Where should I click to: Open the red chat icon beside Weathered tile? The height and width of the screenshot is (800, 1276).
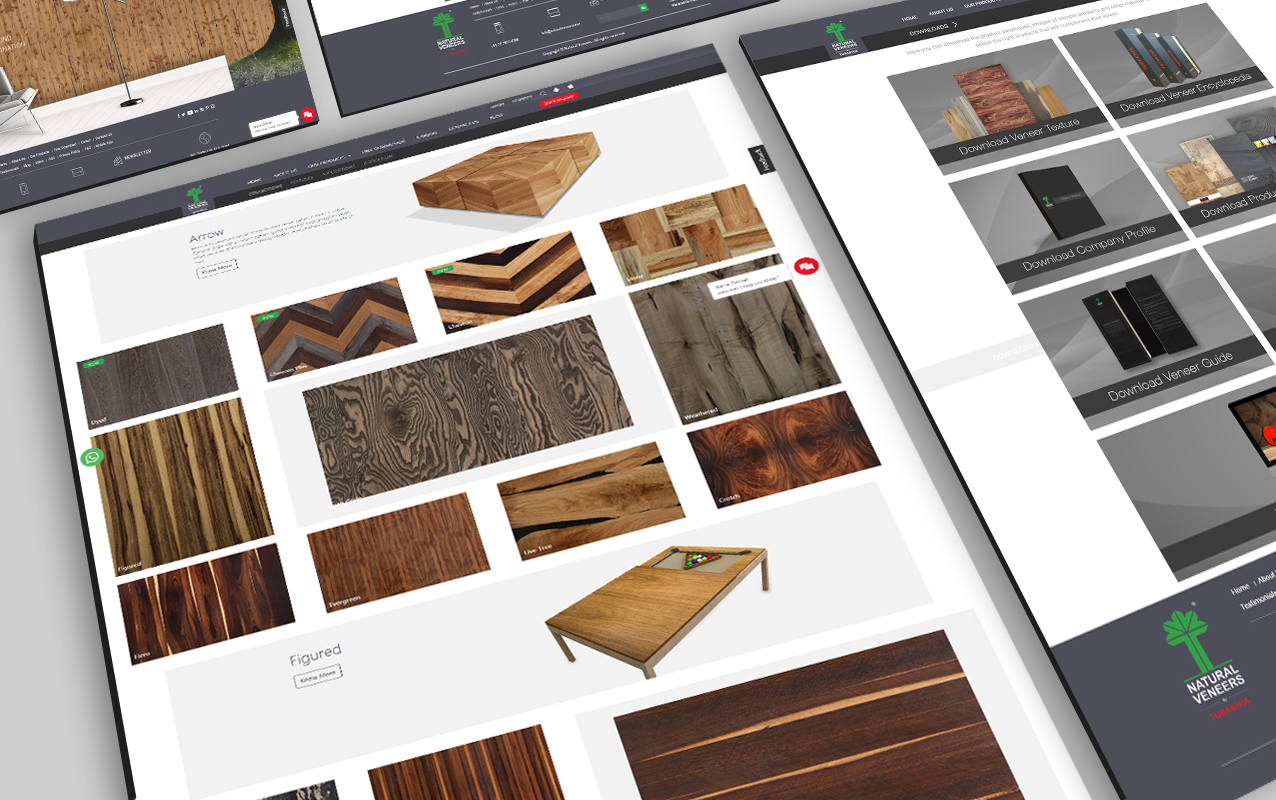coord(807,268)
